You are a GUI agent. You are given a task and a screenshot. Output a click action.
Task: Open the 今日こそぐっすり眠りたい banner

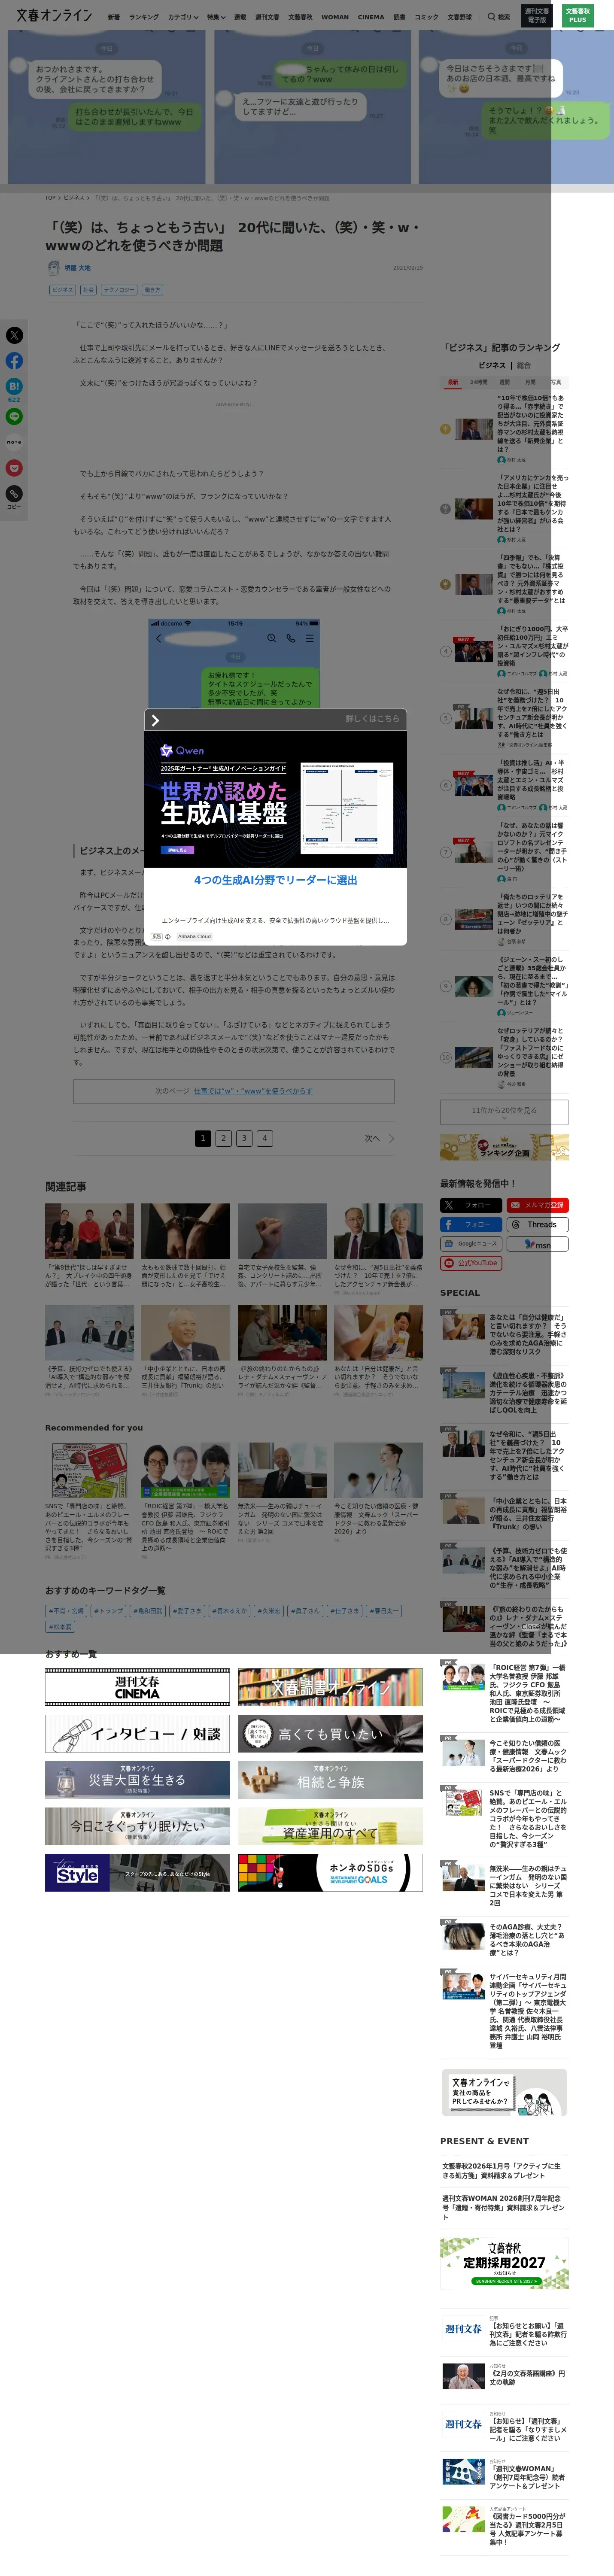[x=137, y=1826]
